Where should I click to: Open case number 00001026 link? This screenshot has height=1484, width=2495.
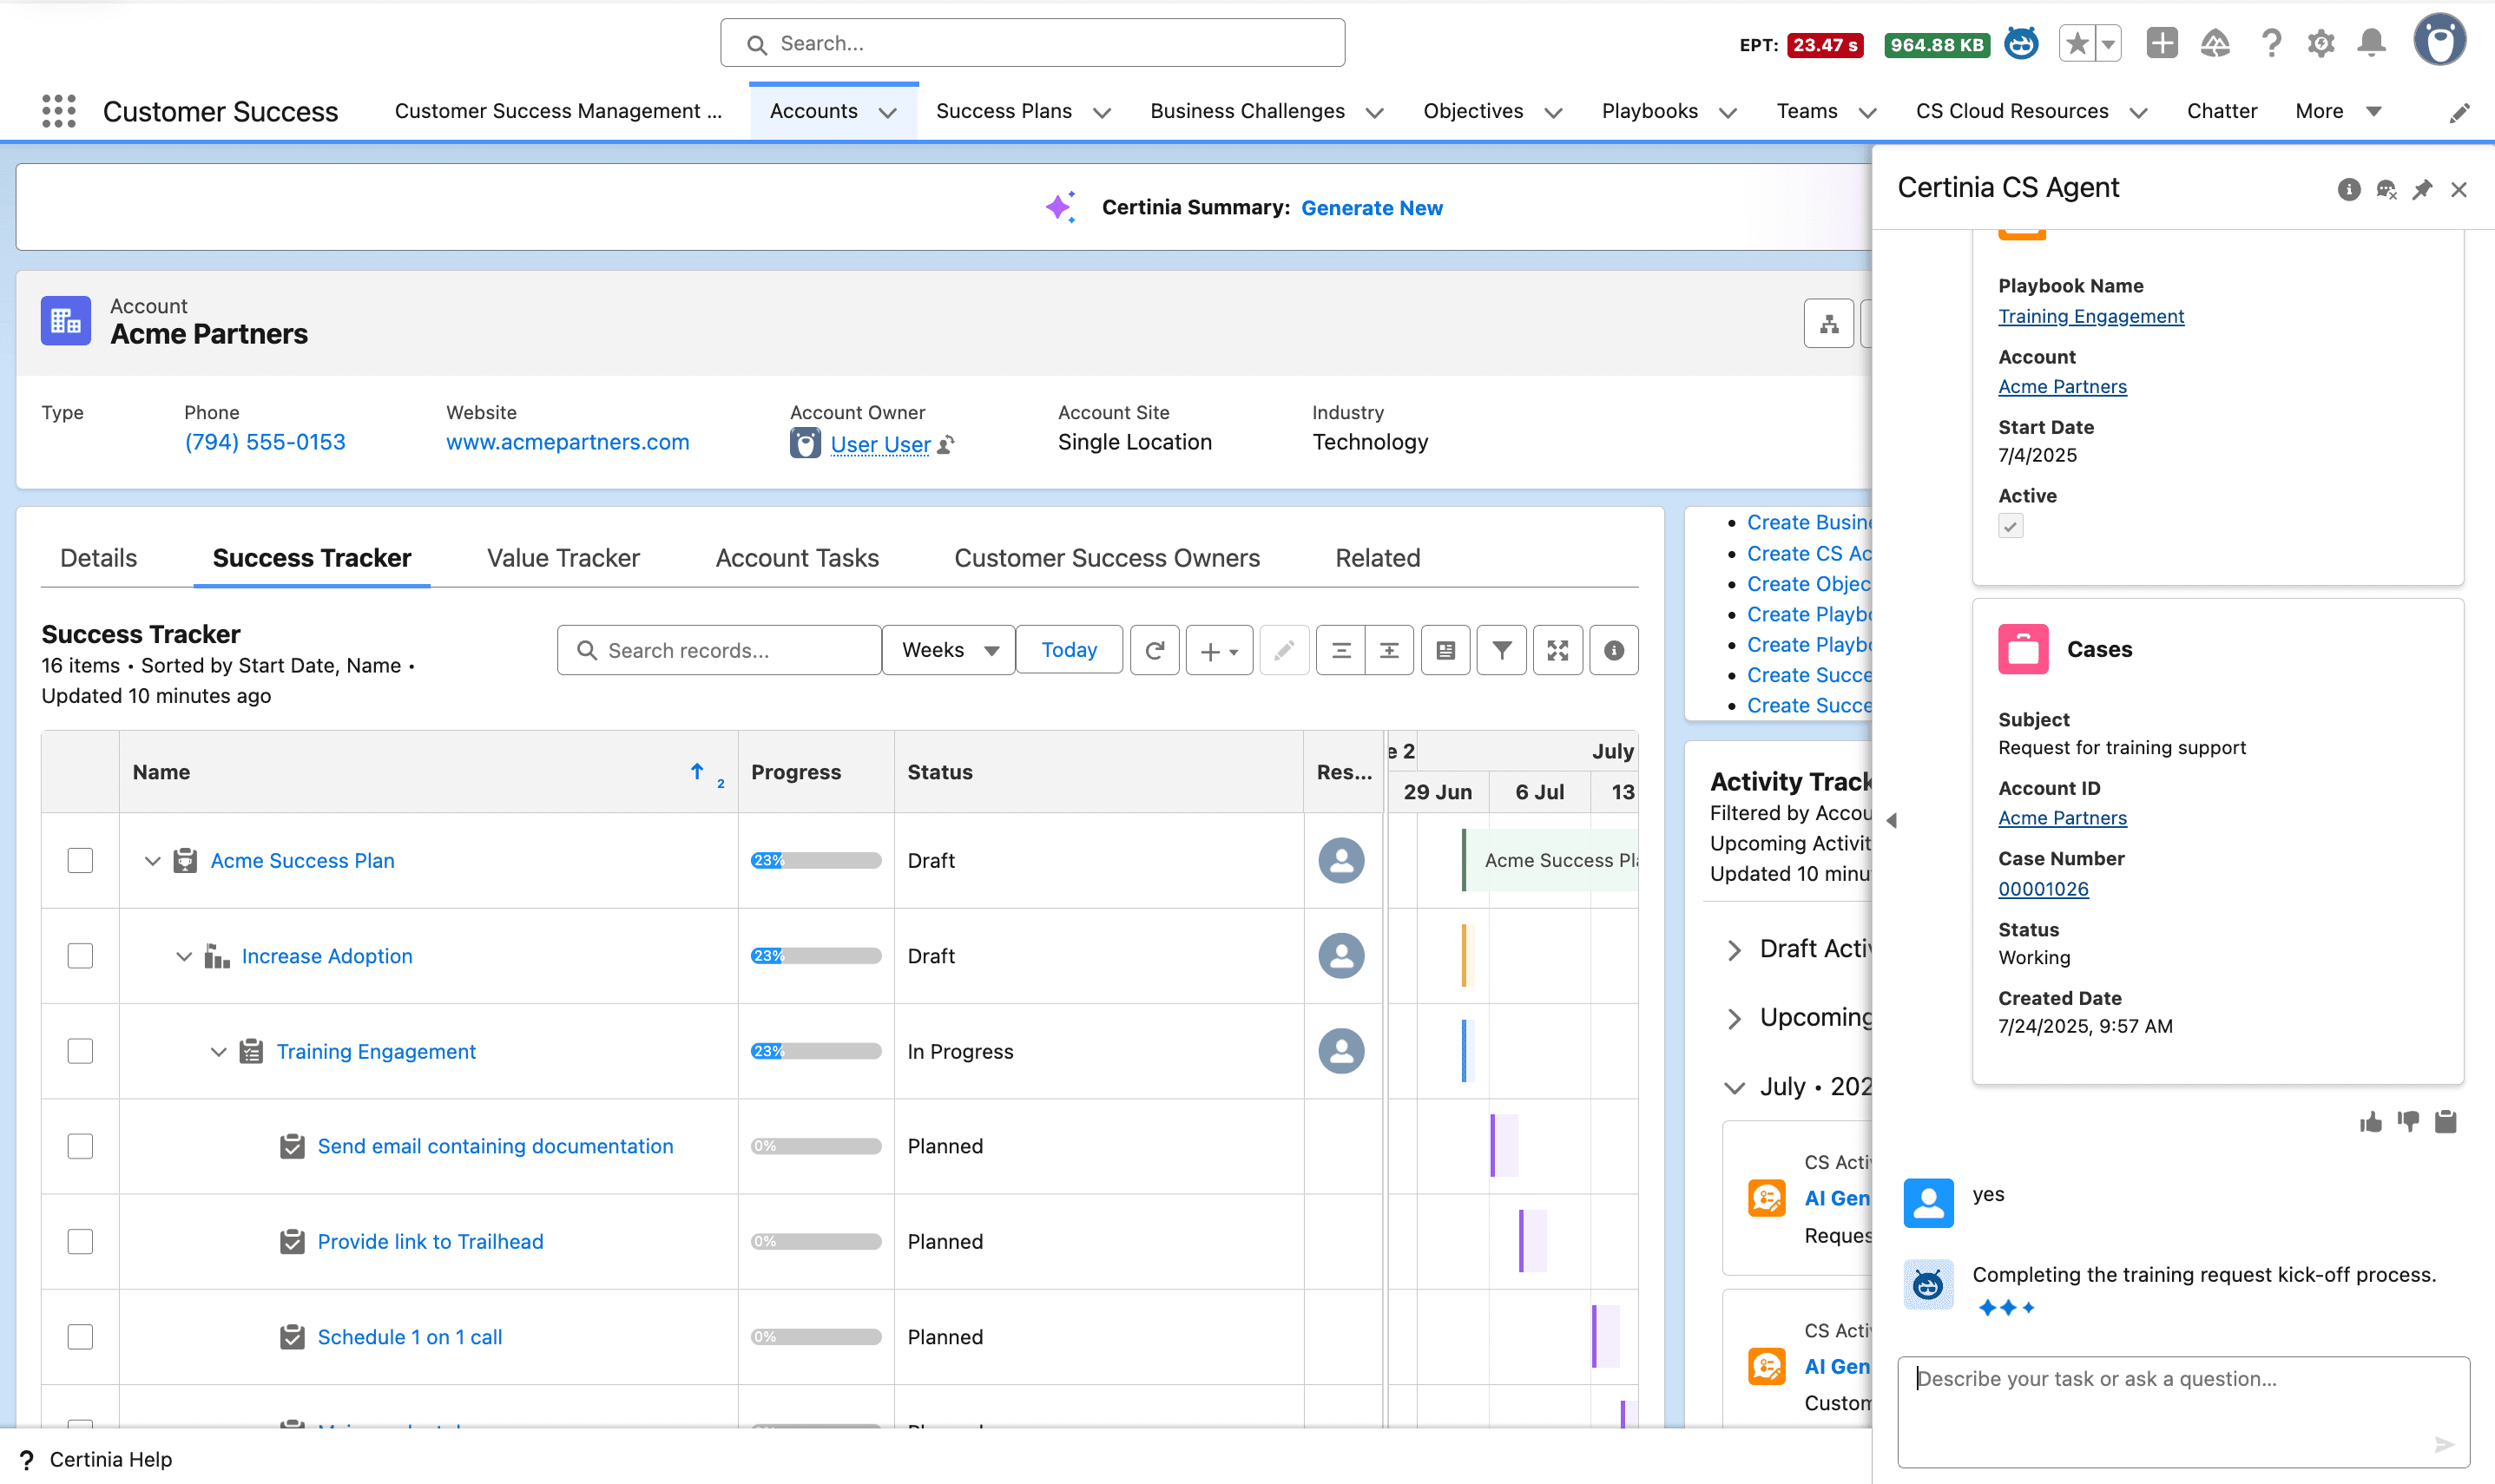click(x=2043, y=889)
